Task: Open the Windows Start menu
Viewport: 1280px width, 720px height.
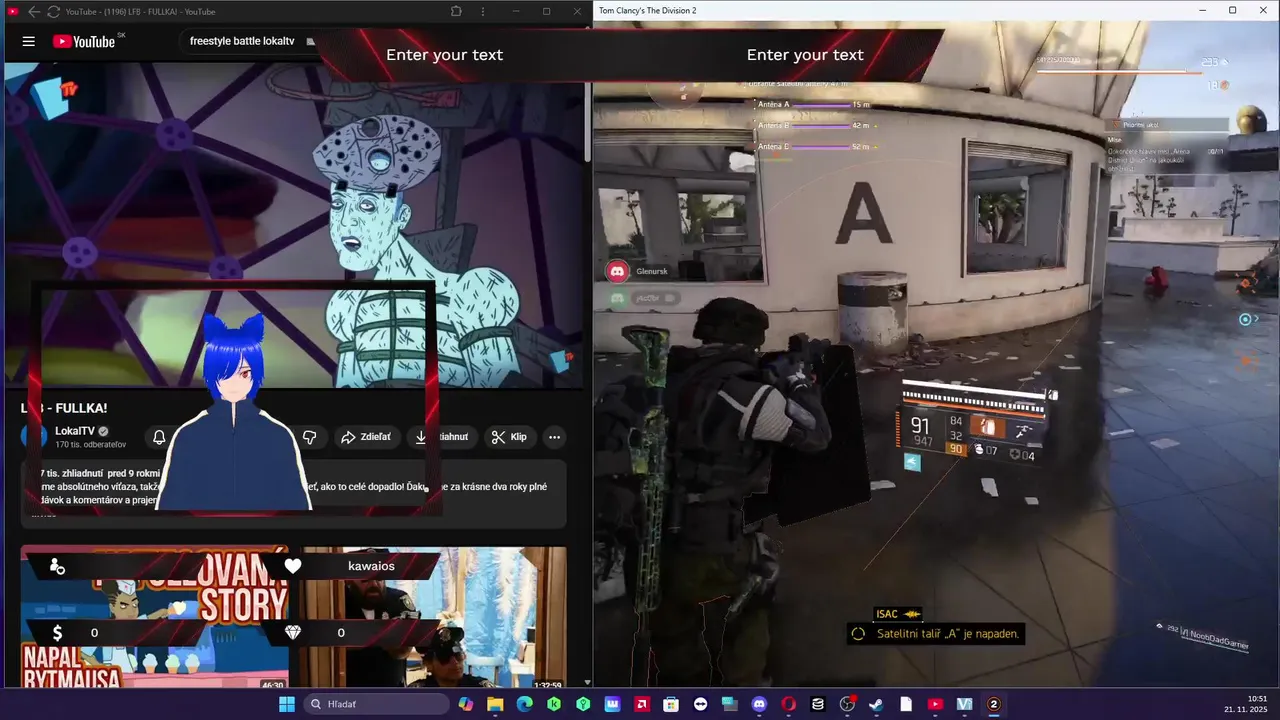Action: (x=286, y=704)
